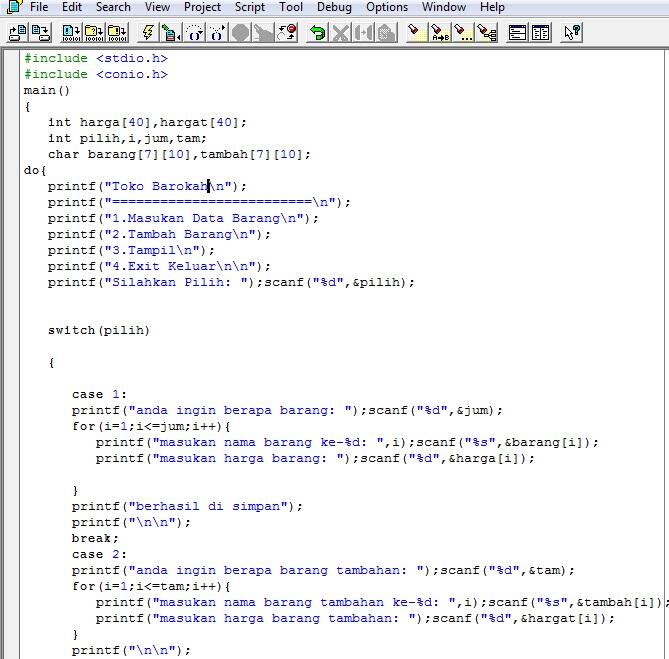Open the Window menu
The width and height of the screenshot is (669, 659).
point(443,7)
